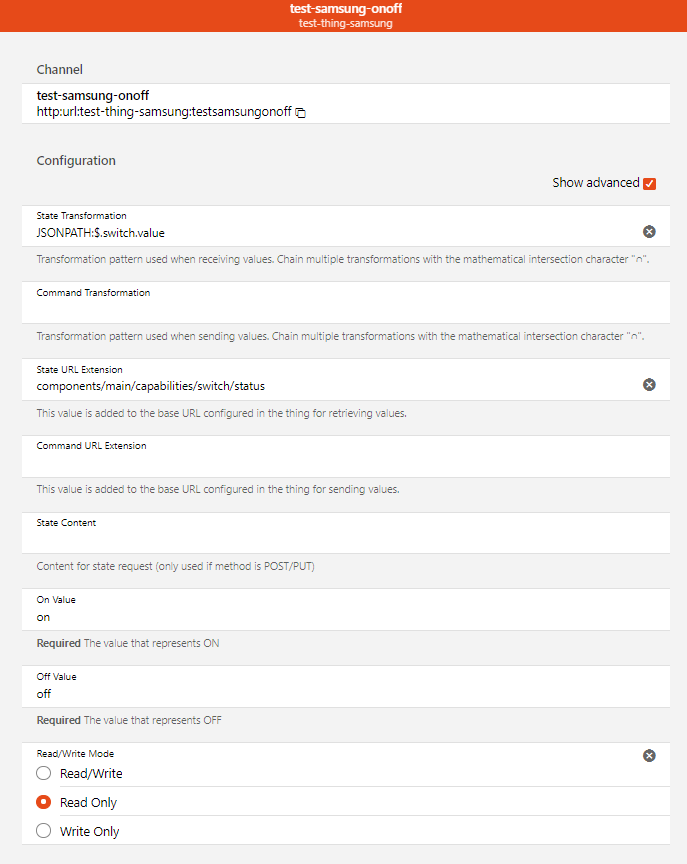
Task: Click the State URL Extension field
Action: tap(330, 385)
